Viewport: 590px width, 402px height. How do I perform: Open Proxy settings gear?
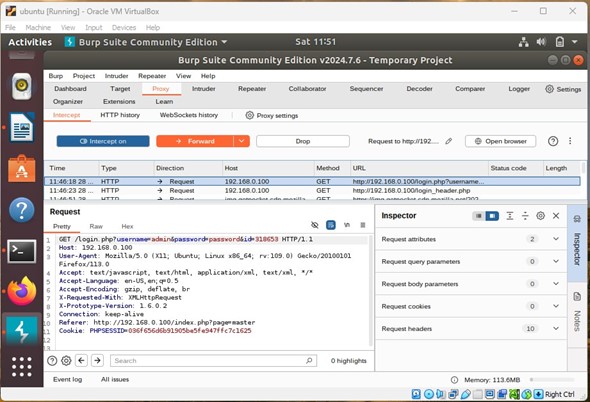249,115
